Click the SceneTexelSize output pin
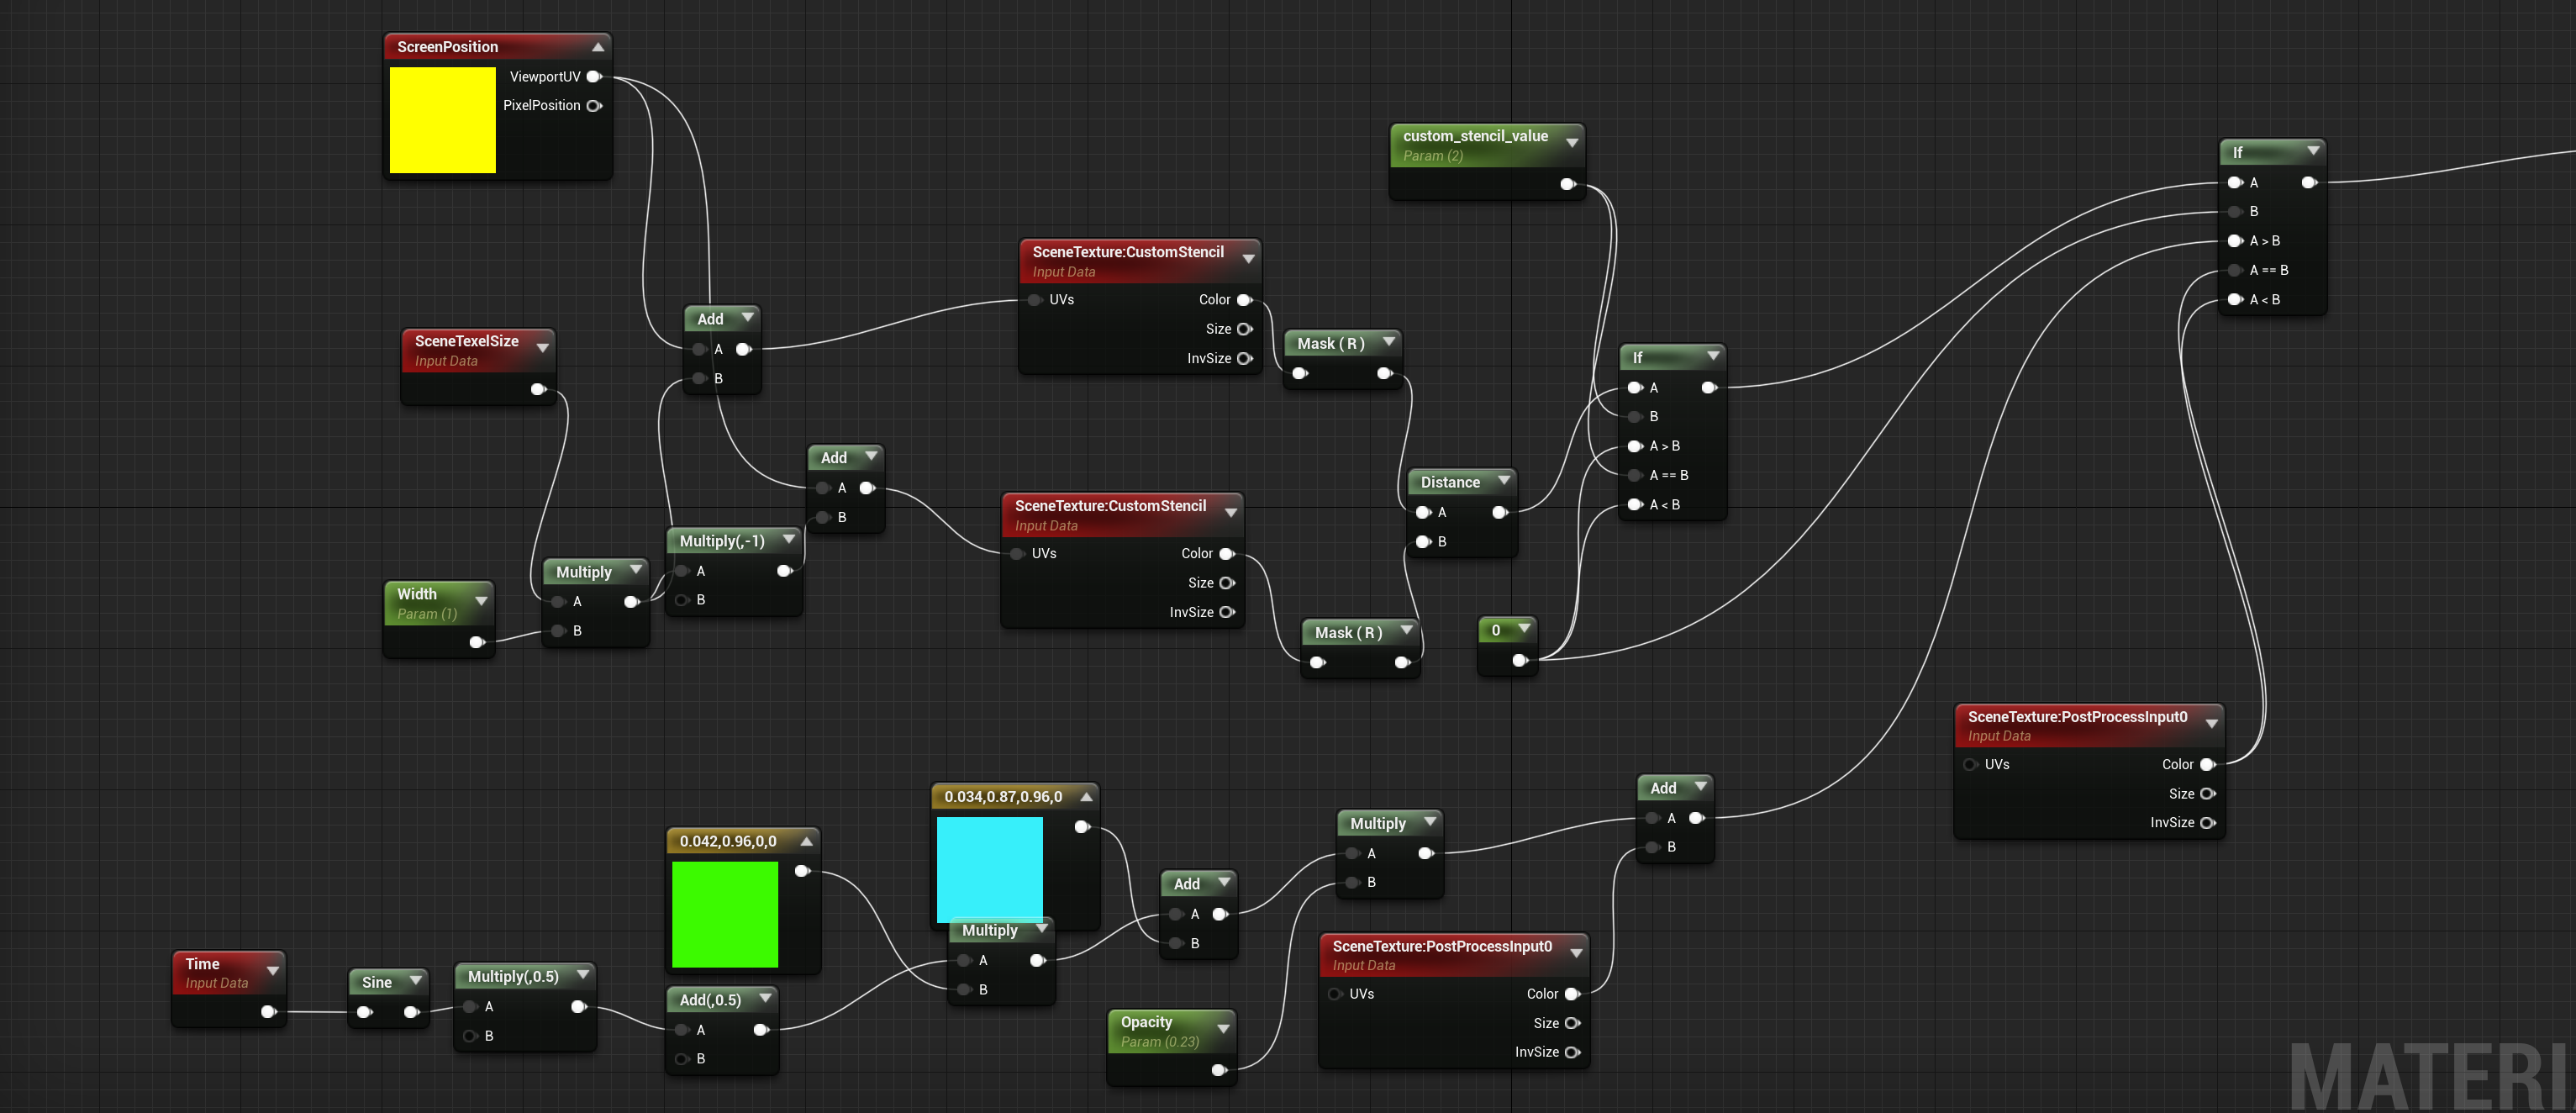Screen dimensions: 2576x1113 tap(538, 389)
